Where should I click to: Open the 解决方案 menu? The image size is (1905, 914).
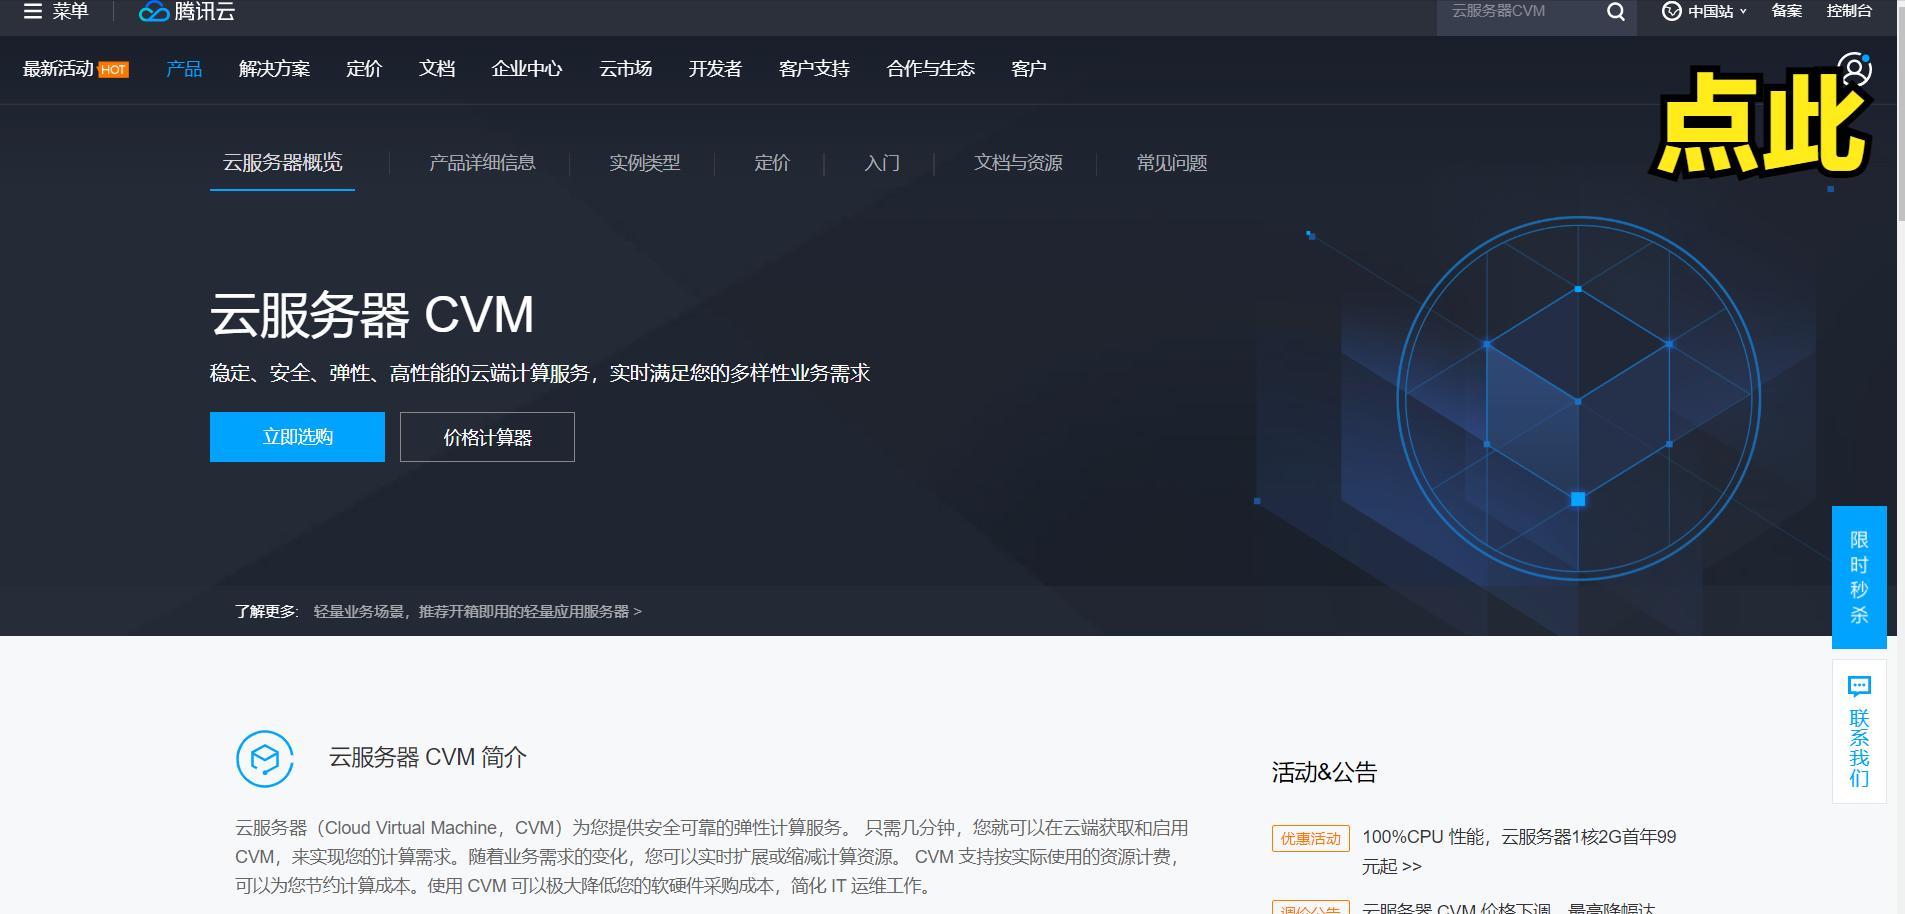(x=274, y=69)
